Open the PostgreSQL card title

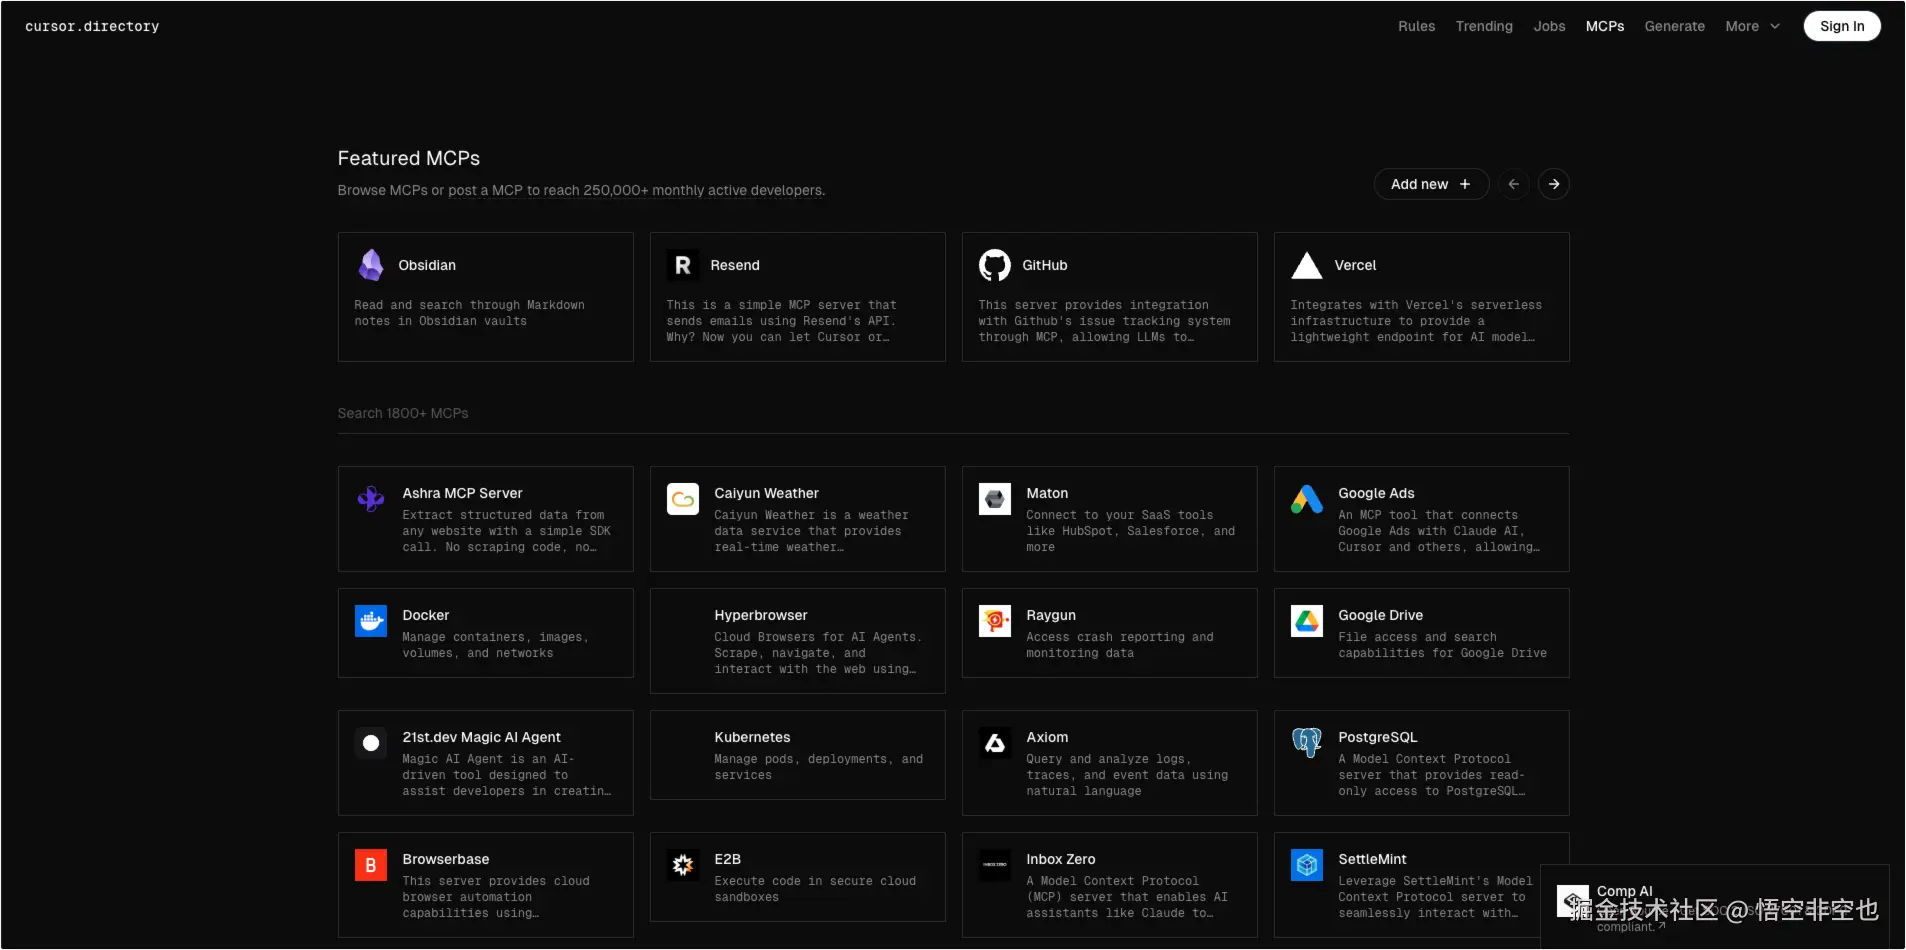(x=1377, y=737)
